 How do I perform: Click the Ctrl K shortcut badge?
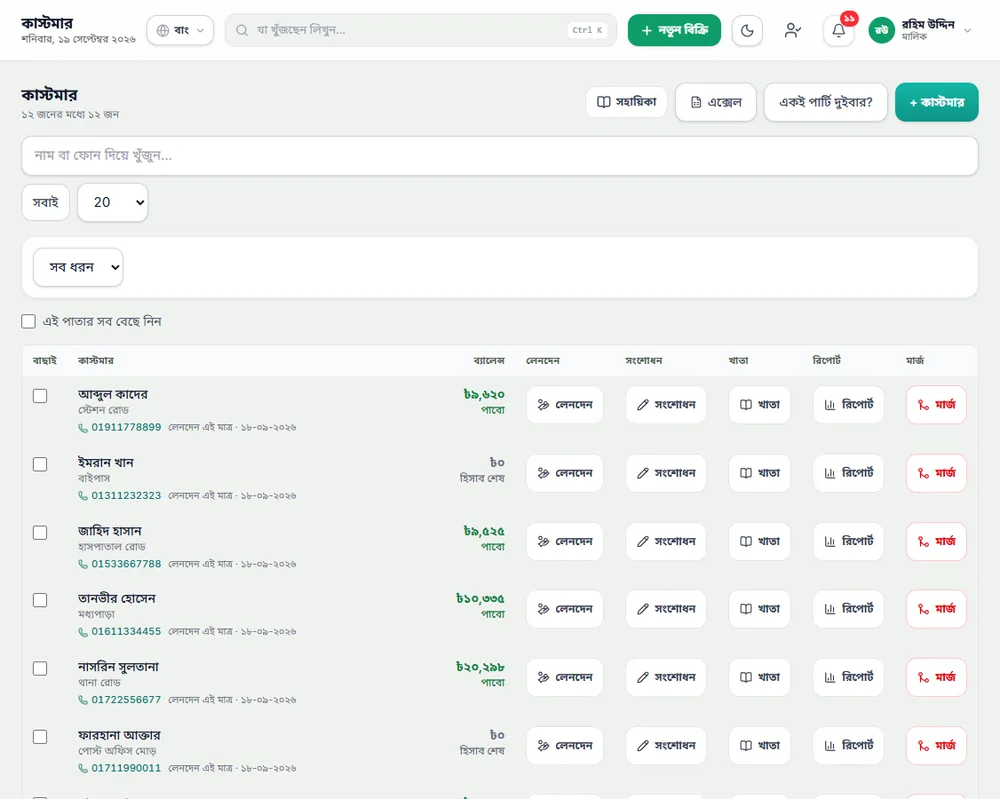tap(587, 30)
